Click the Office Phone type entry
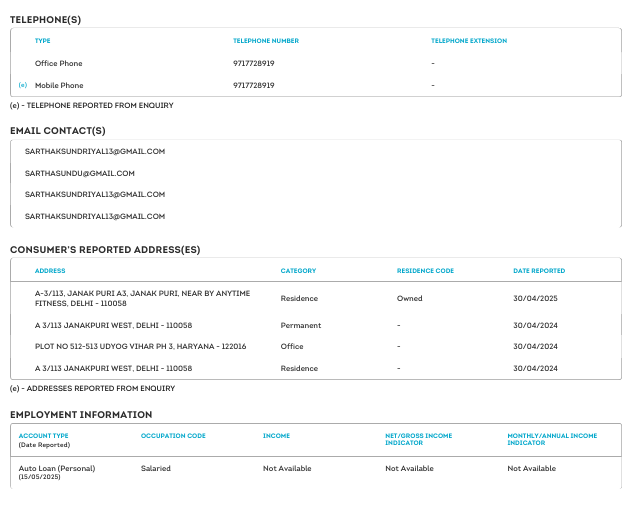 click(58, 63)
